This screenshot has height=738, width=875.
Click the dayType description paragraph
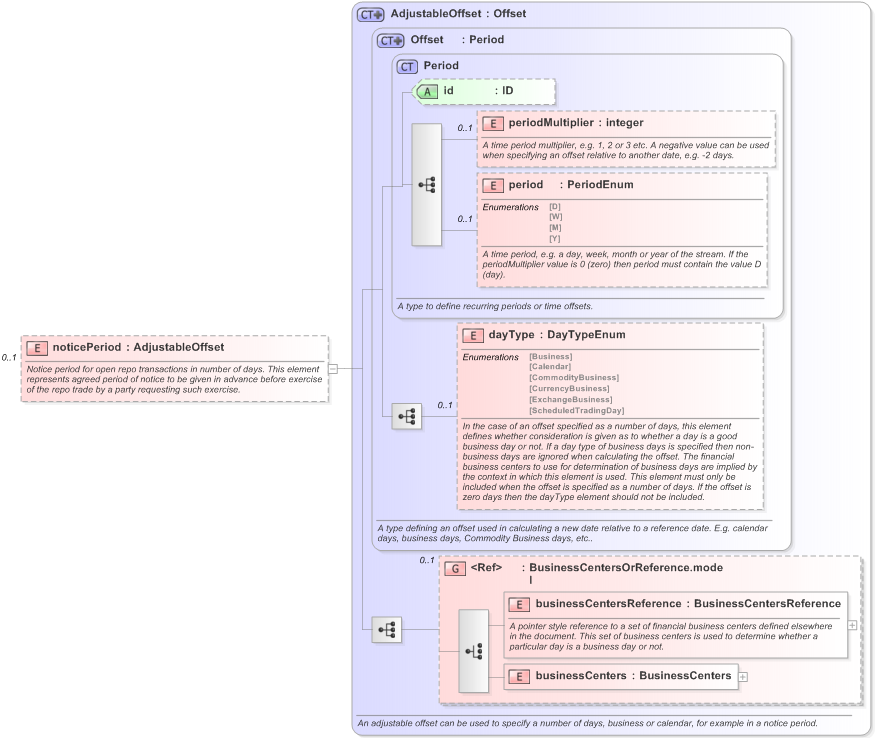pyautogui.click(x=610, y=462)
